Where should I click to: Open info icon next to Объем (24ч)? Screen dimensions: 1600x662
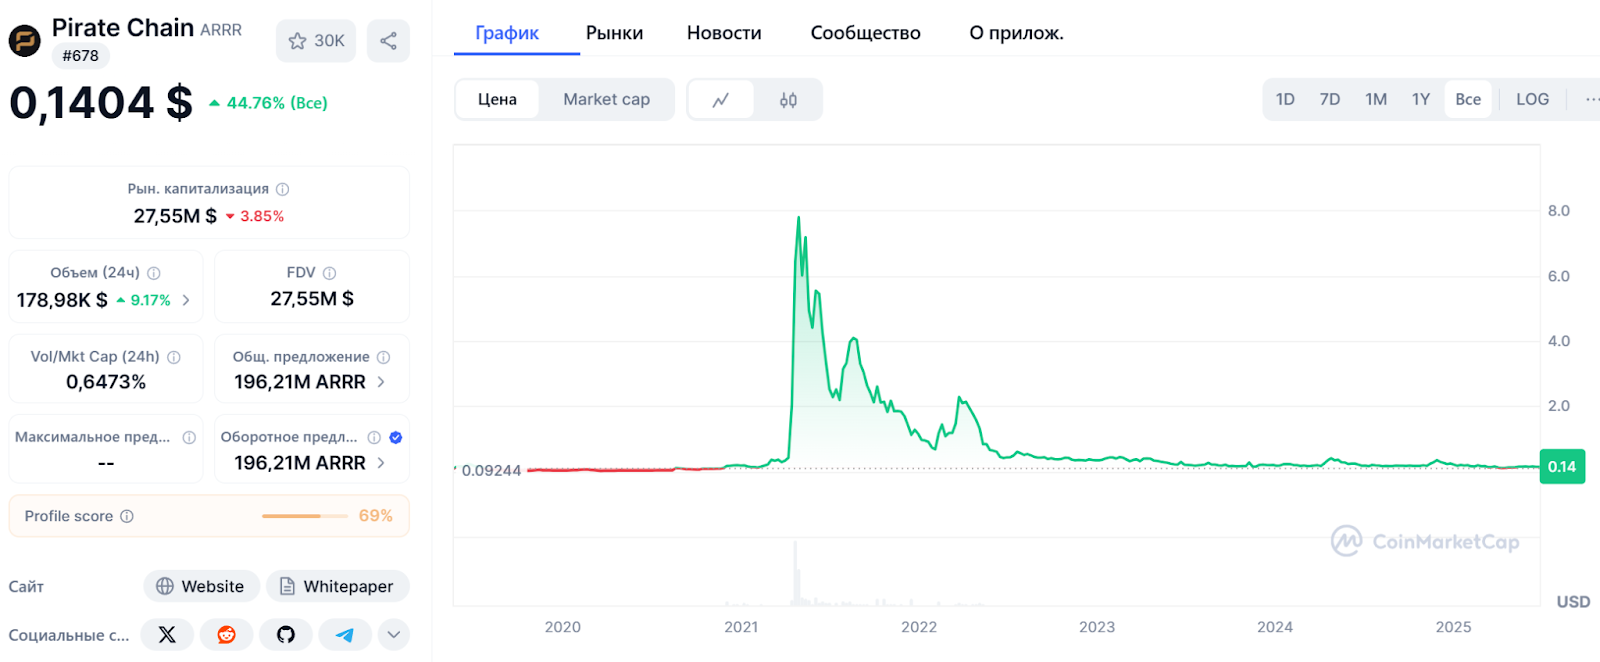click(154, 273)
